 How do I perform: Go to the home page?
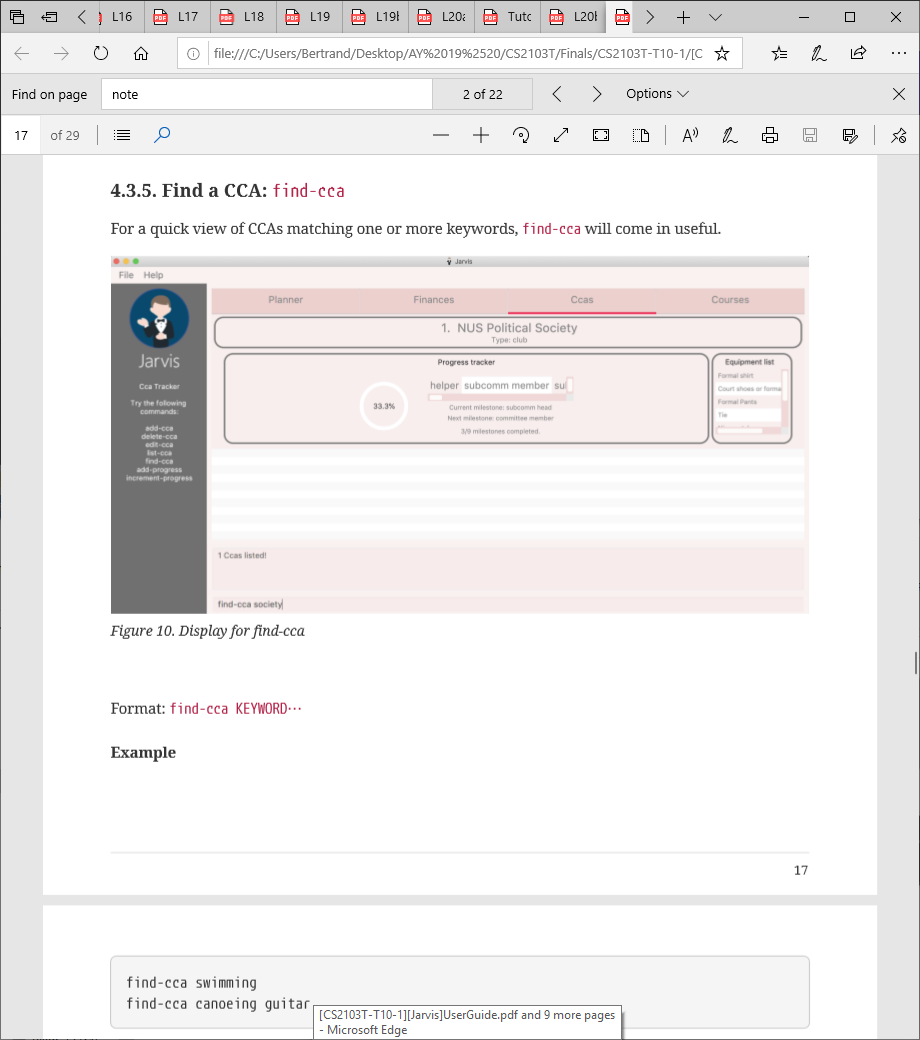141,54
